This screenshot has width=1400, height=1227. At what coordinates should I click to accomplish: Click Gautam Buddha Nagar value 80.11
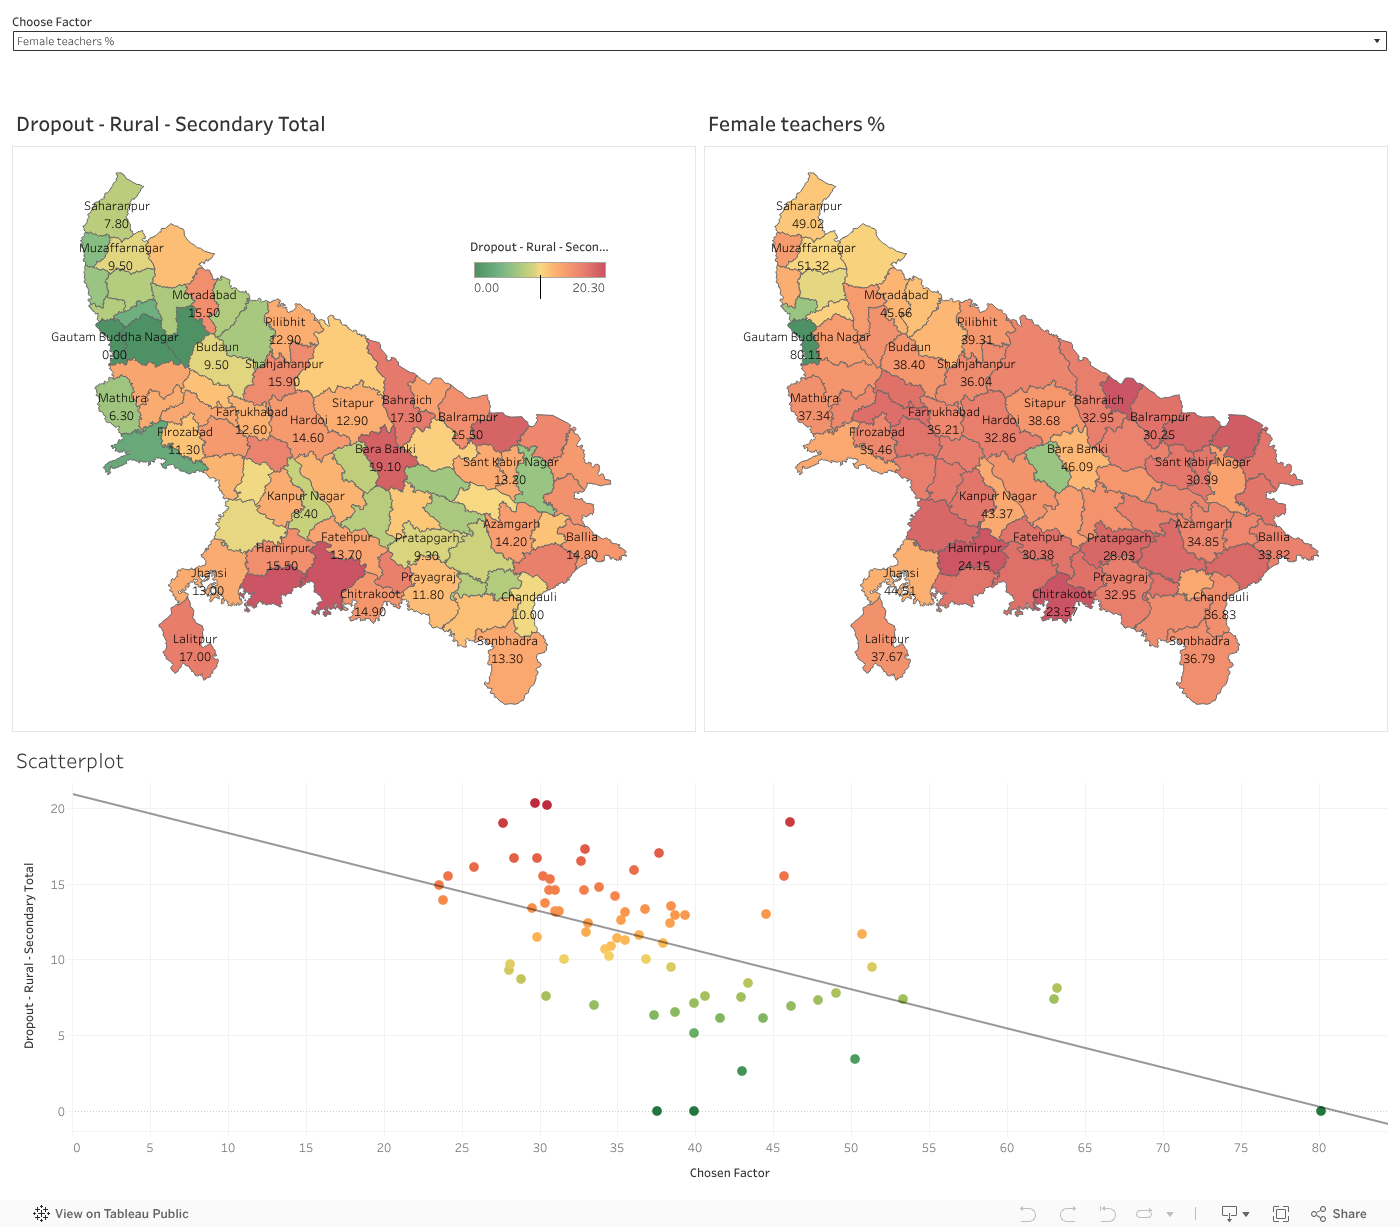[x=806, y=355]
